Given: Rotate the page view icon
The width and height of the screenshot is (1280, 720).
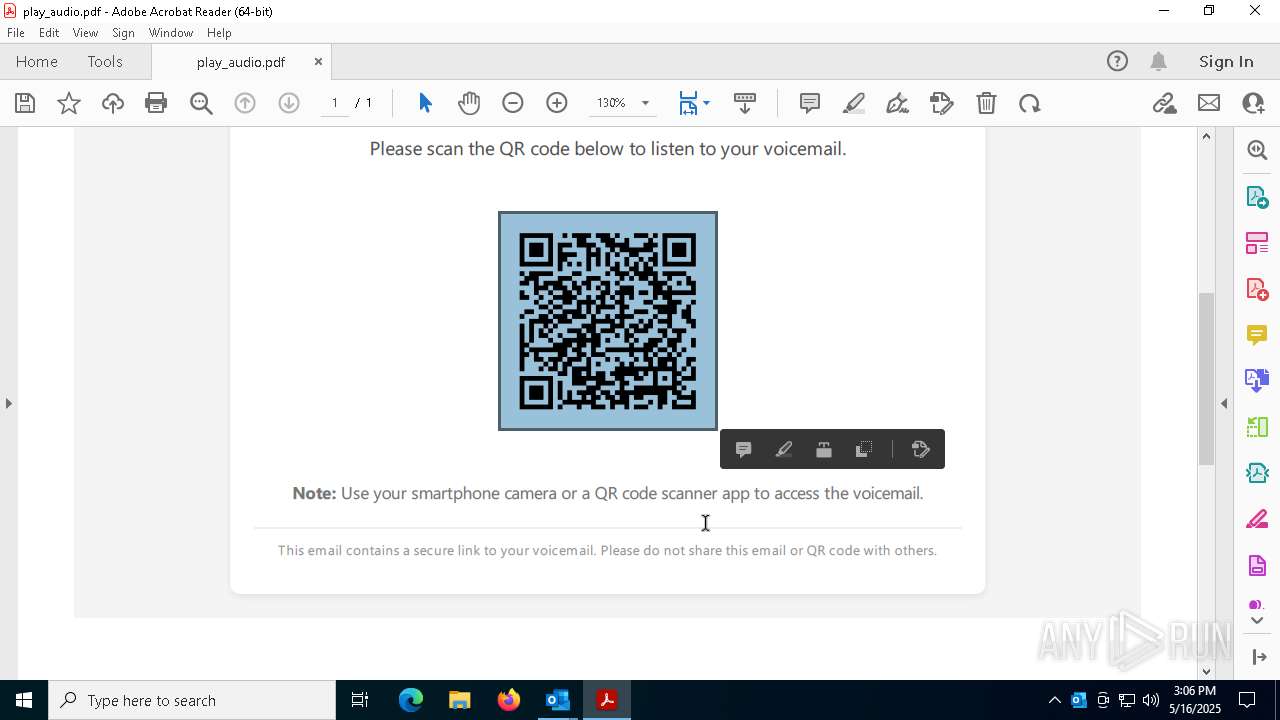Looking at the screenshot, I should [1030, 103].
